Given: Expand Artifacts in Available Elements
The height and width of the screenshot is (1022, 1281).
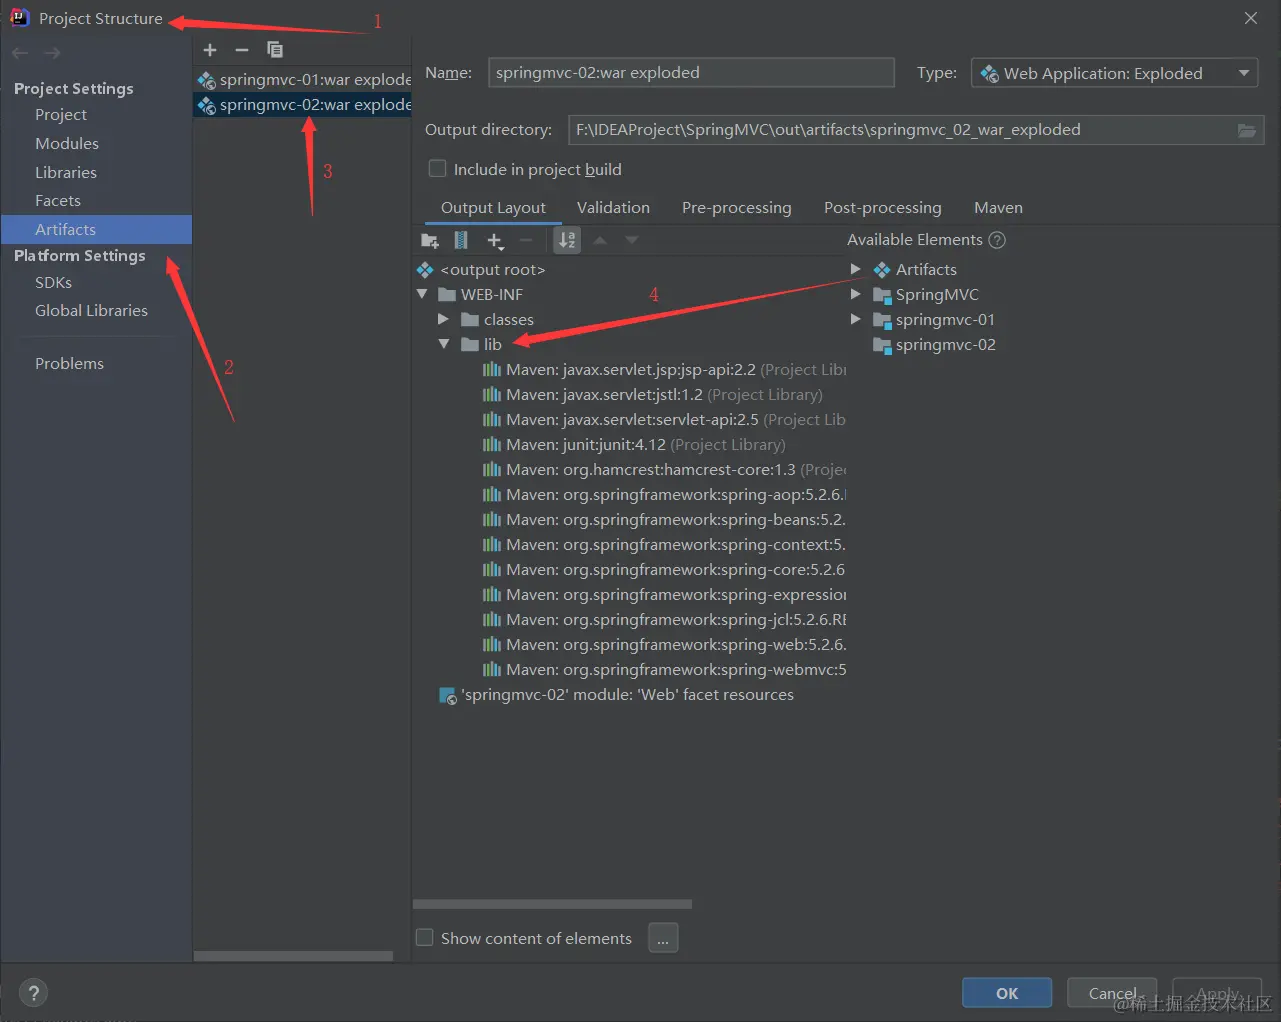Looking at the screenshot, I should 856,269.
